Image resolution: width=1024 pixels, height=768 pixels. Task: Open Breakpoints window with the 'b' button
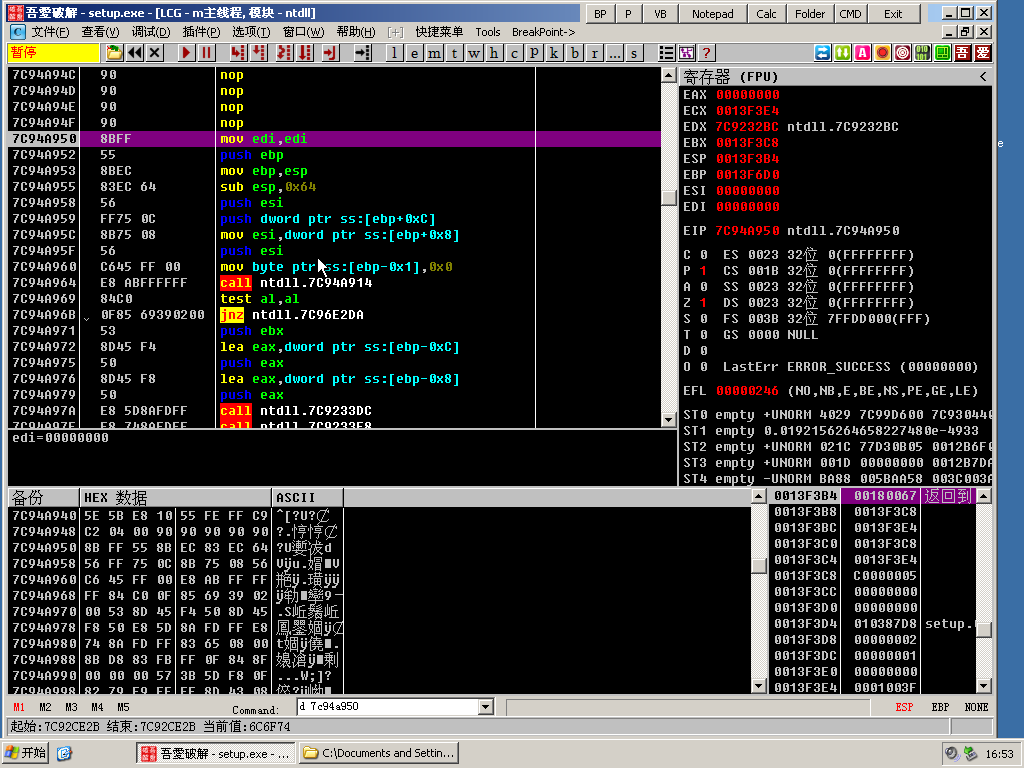point(575,54)
